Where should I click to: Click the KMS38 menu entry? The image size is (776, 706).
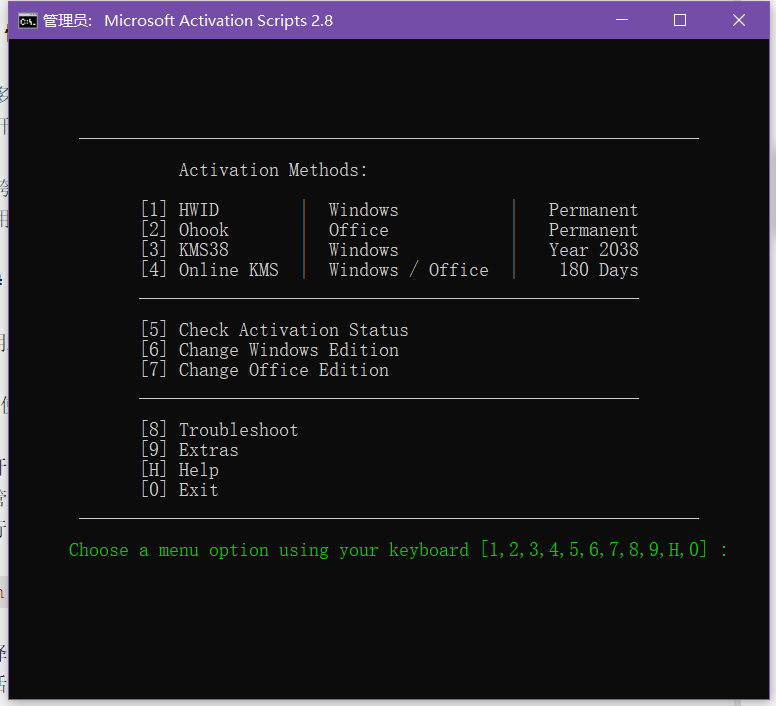(203, 250)
